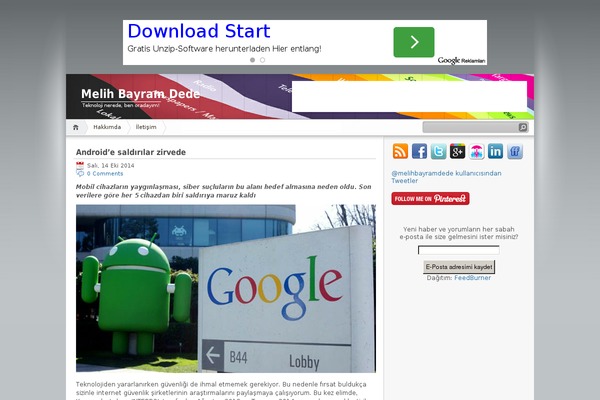Image resolution: width=600 pixels, height=400 pixels.
Task: Open @melihbayramdede Tweetler link
Action: [446, 177]
